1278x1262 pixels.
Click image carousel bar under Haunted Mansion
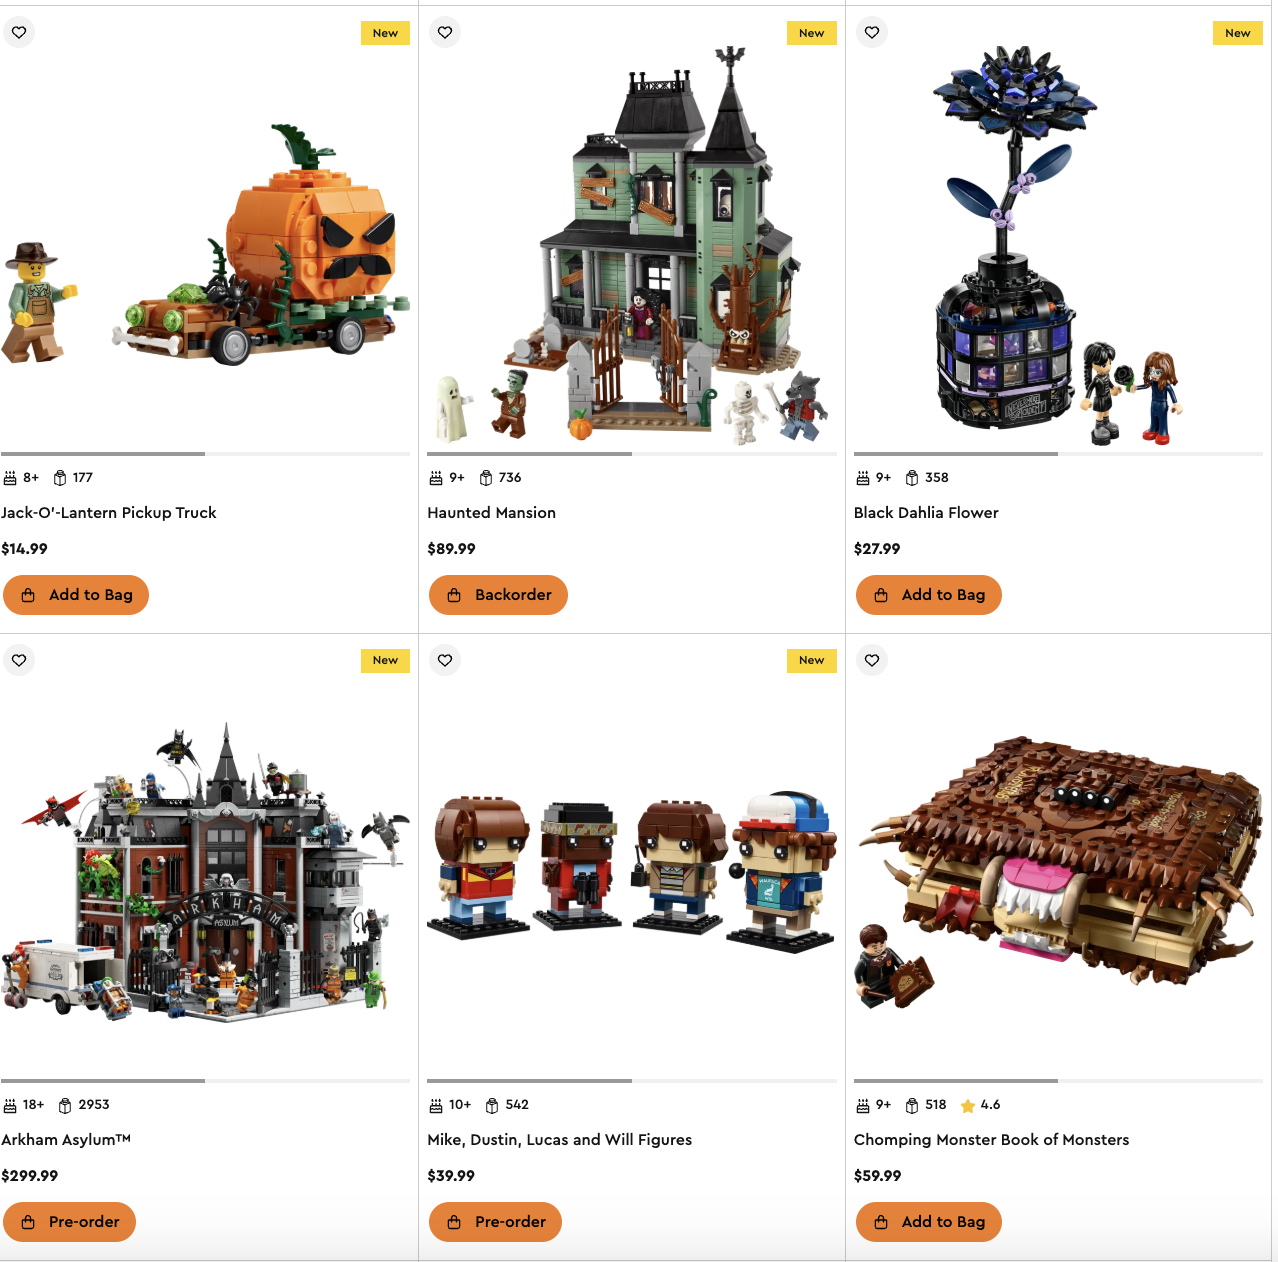(632, 454)
